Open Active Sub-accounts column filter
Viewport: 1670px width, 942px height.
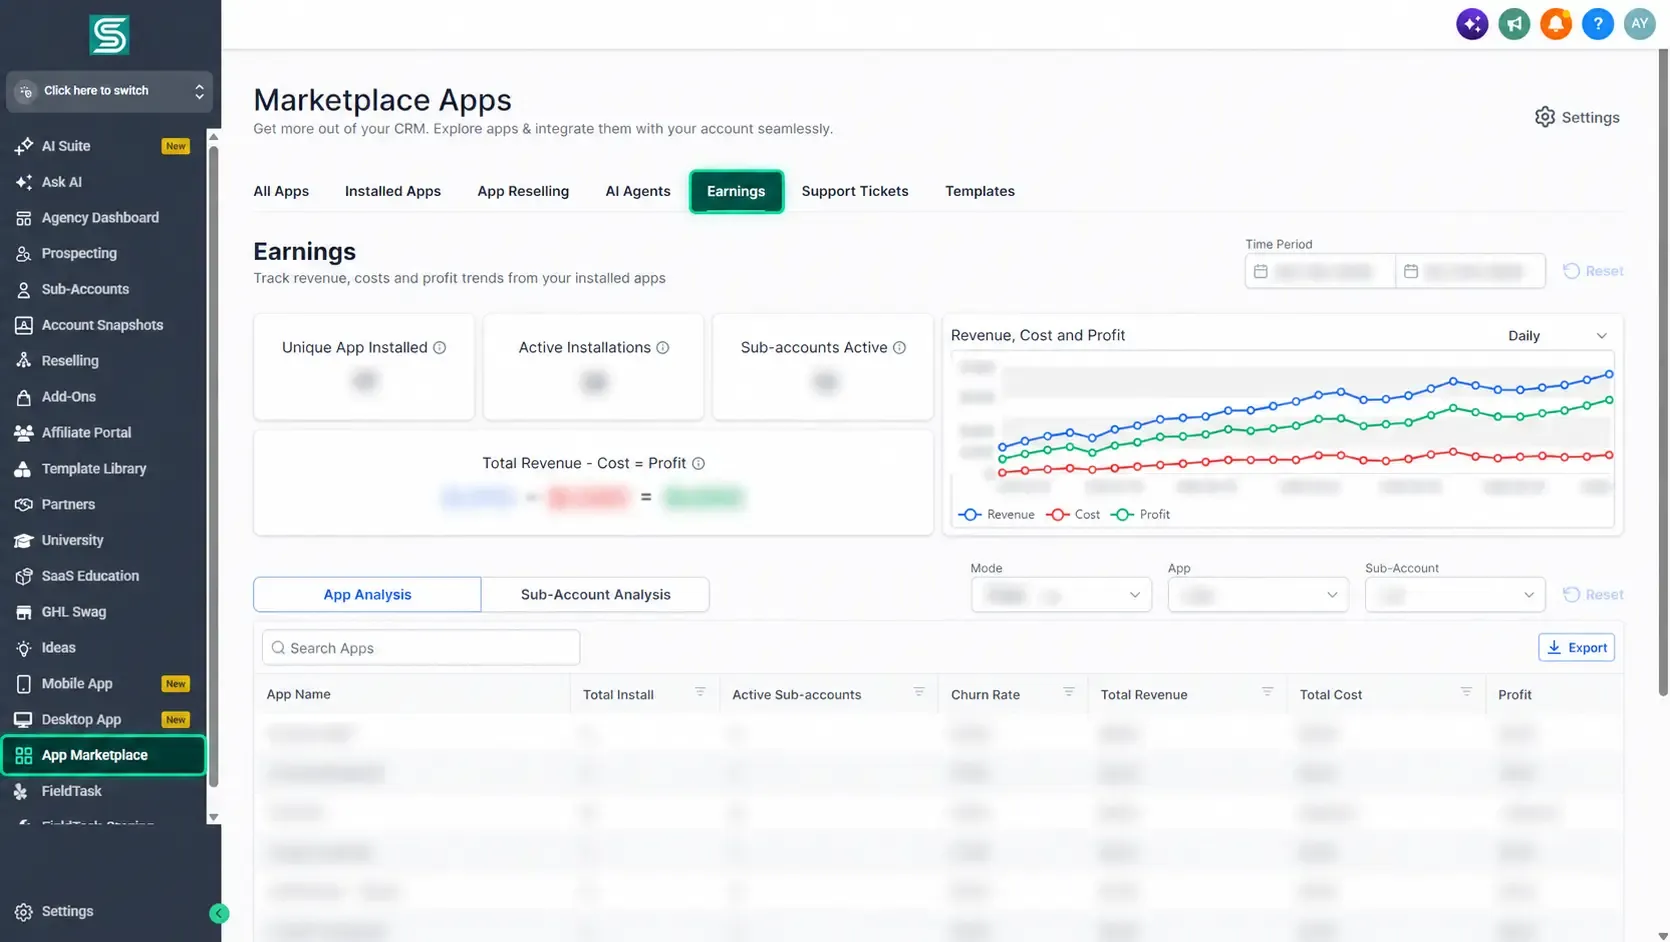[919, 692]
